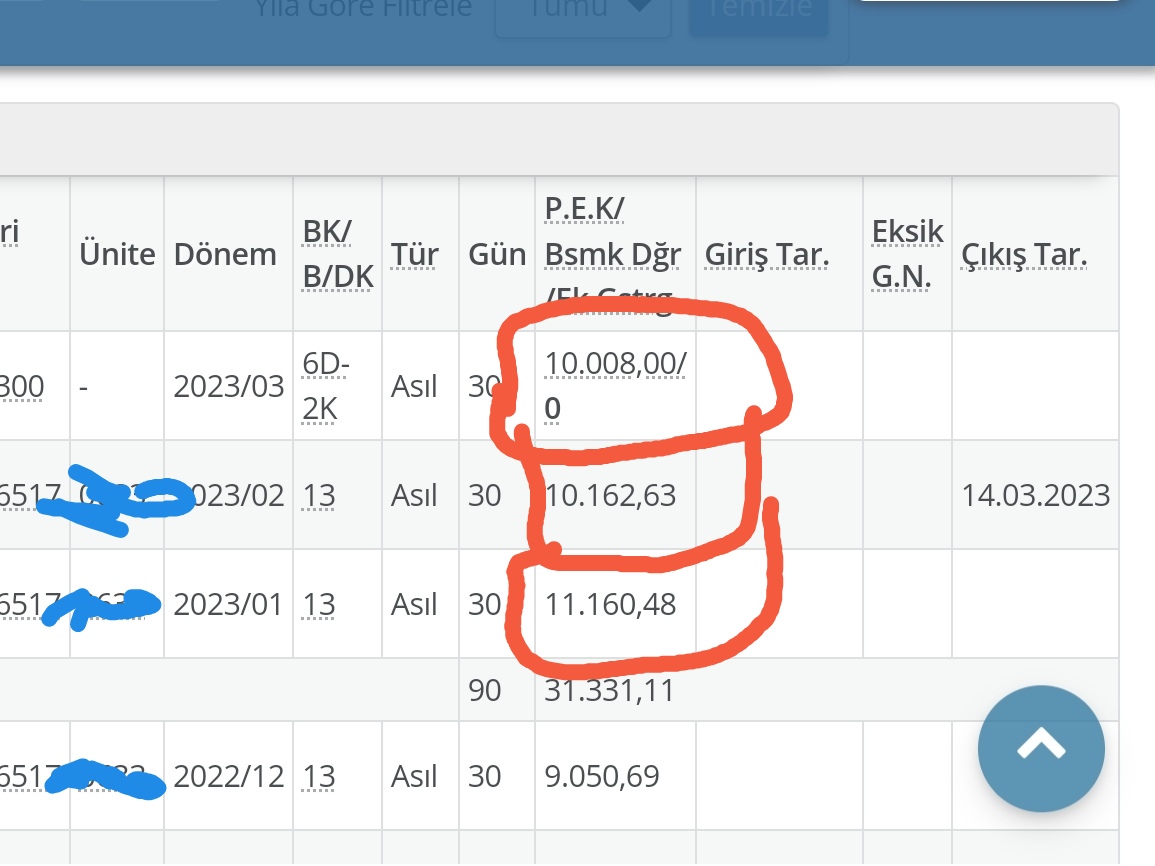Select the 2023/01 period cell
The height and width of the screenshot is (866, 1155).
(228, 605)
